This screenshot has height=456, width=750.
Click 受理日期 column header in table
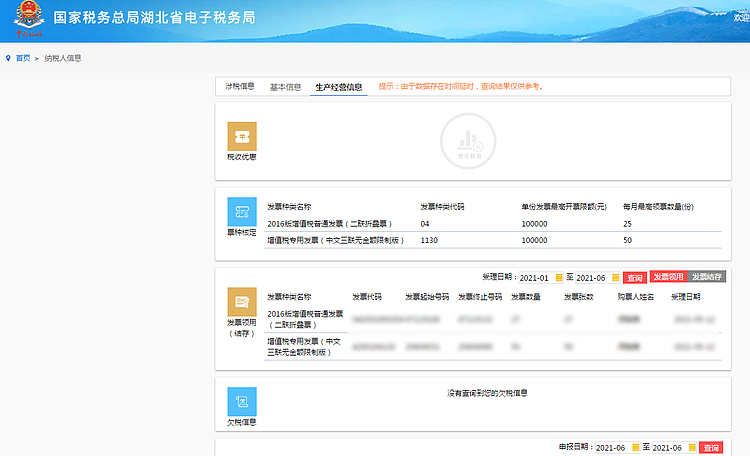coord(685,297)
